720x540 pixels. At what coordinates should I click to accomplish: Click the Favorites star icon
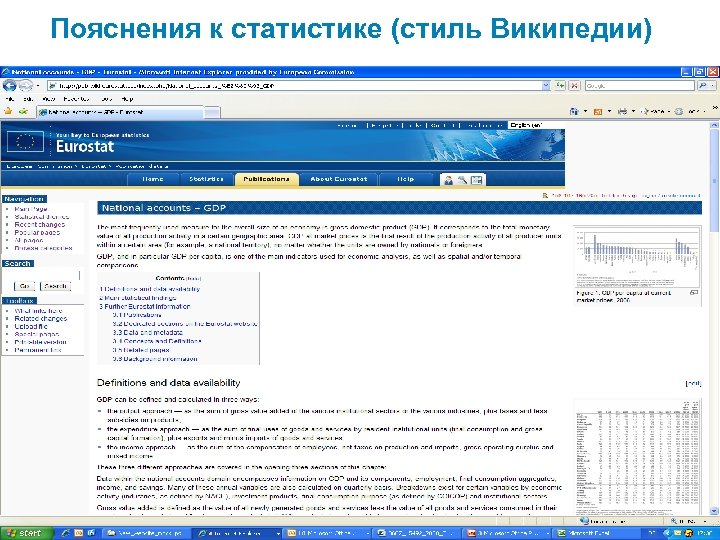tap(8, 112)
